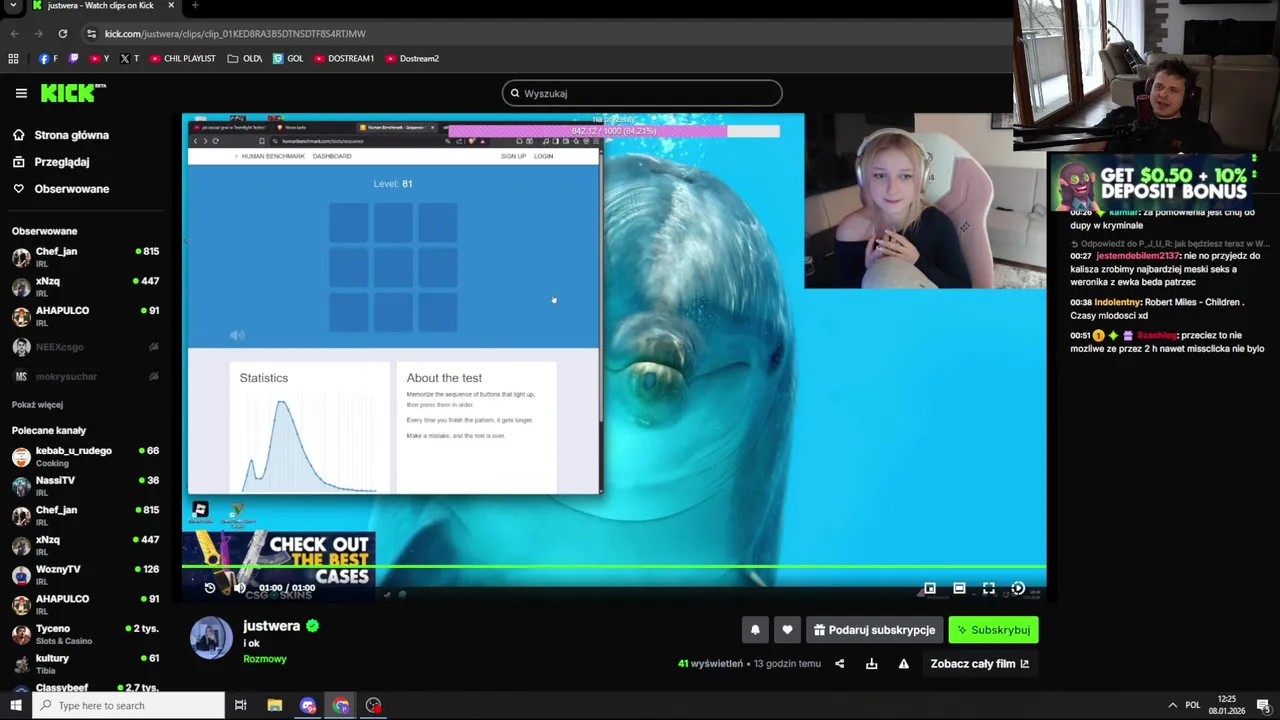Go back with the browser back arrow
The width and height of the screenshot is (1280, 720).
click(x=14, y=34)
